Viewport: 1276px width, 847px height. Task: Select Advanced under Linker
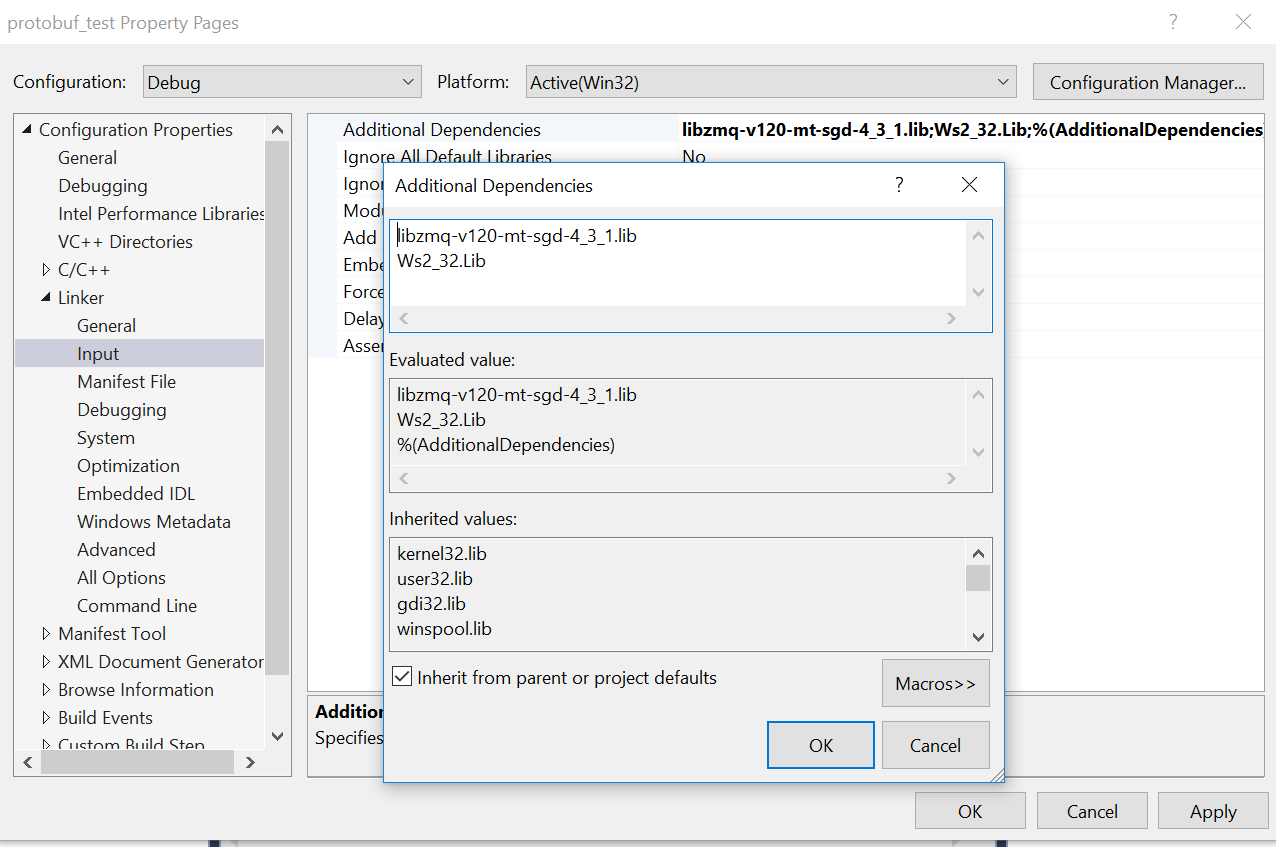point(116,550)
